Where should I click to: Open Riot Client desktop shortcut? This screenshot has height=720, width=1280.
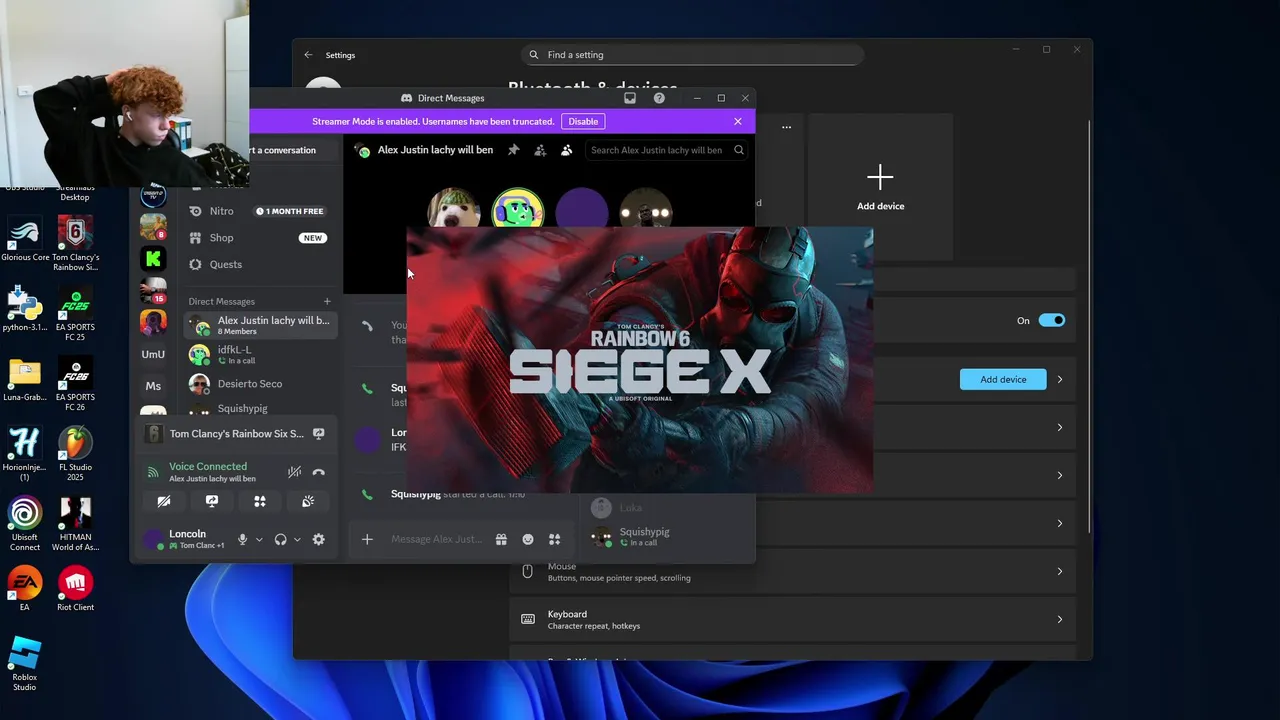pyautogui.click(x=75, y=589)
